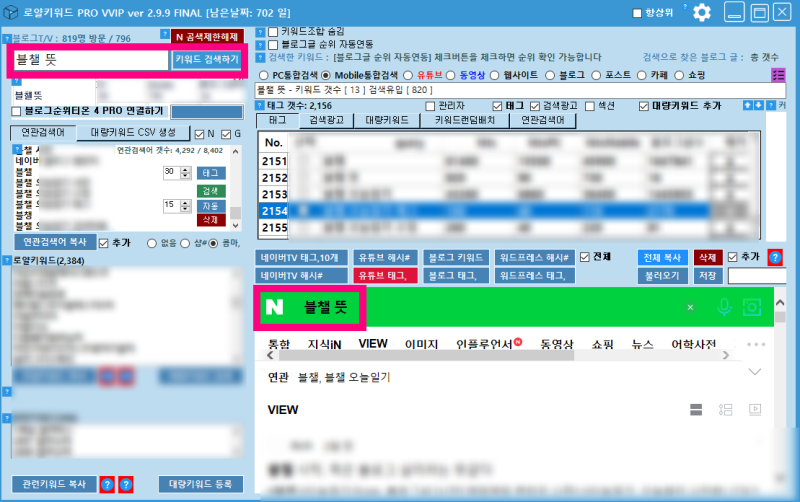Viewport: 800px width, 502px height.
Task: Open settings via the gear icon
Action: (x=702, y=12)
